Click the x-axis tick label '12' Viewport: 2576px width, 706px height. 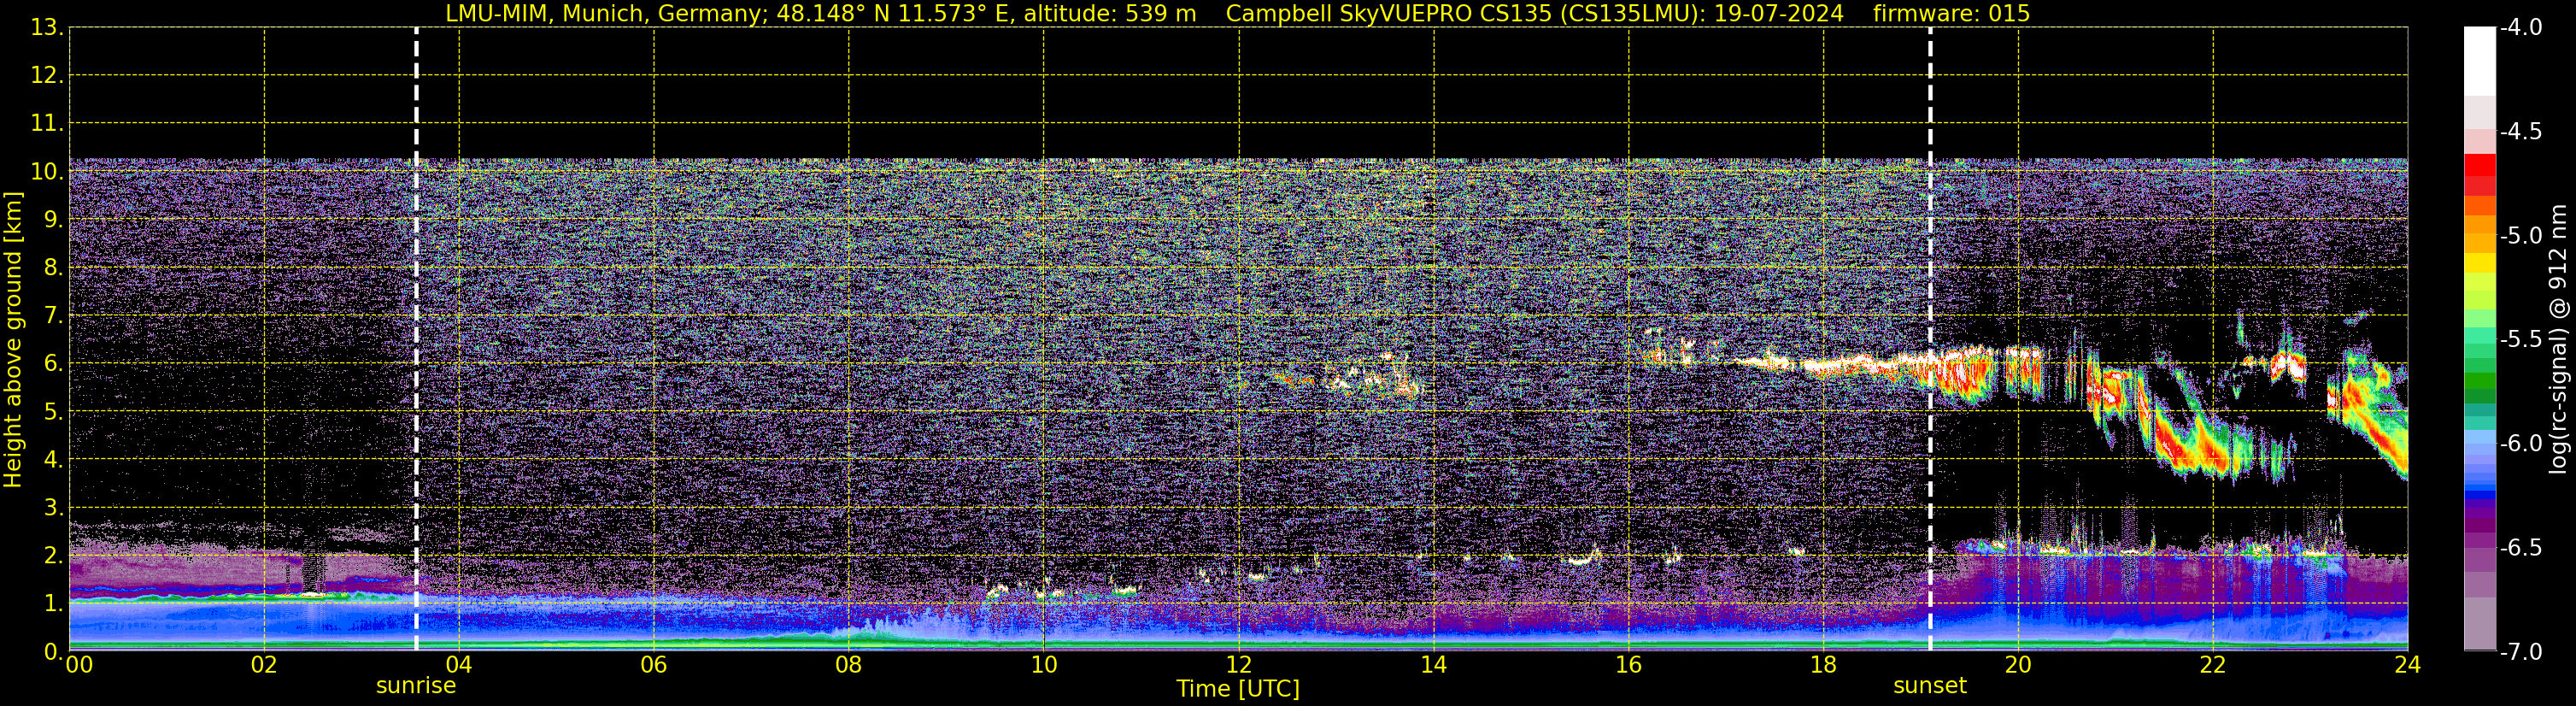tap(1238, 665)
